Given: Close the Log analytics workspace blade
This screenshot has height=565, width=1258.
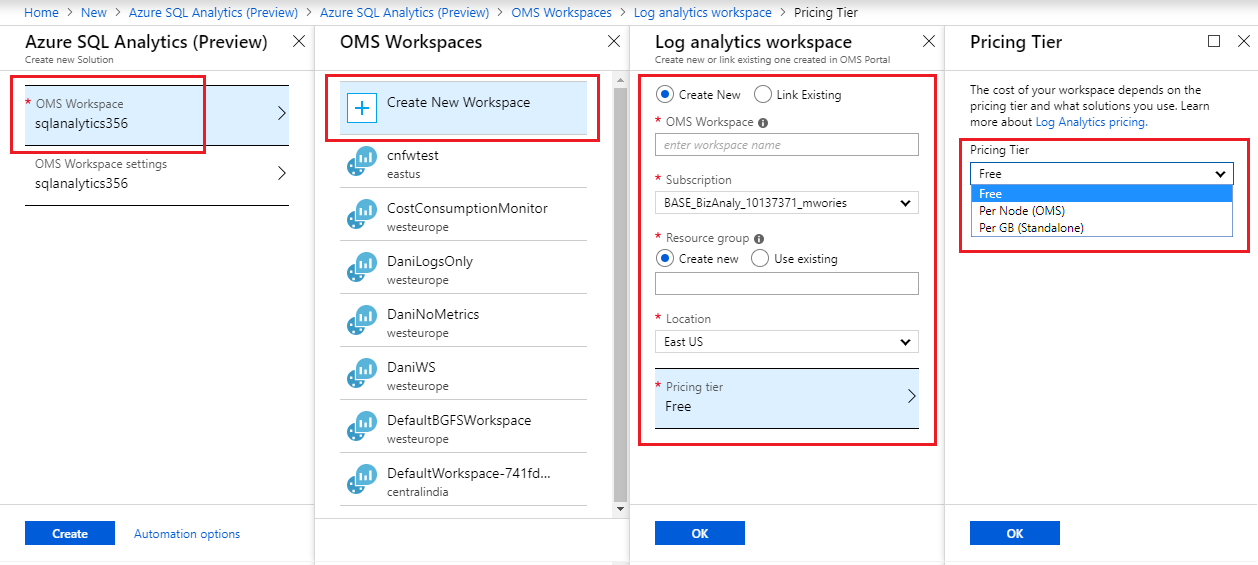Looking at the screenshot, I should [929, 41].
